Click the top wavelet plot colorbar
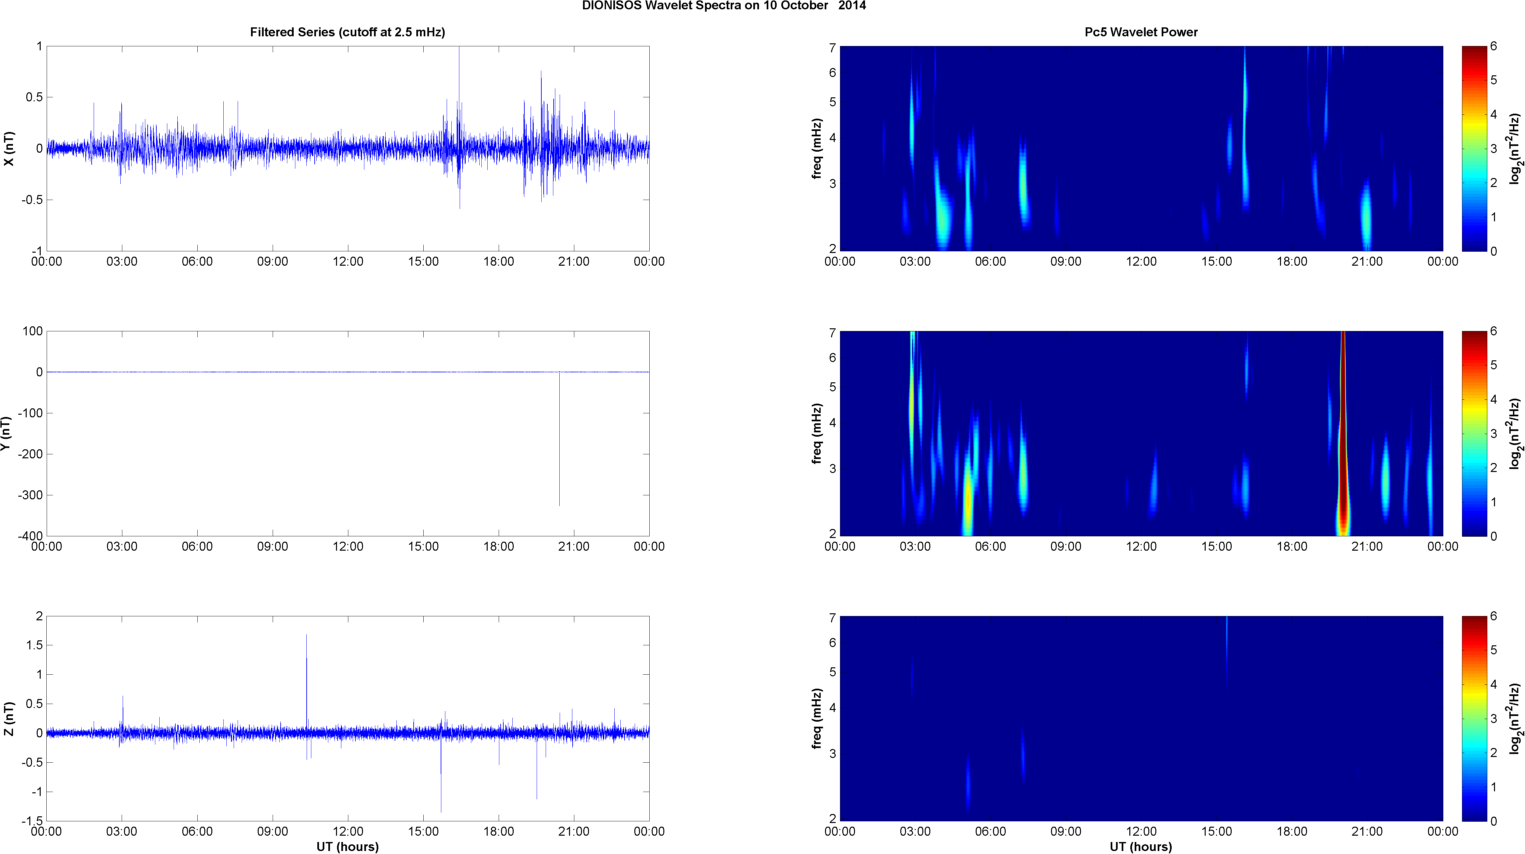Image resolution: width=1525 pixels, height=854 pixels. coord(1472,148)
